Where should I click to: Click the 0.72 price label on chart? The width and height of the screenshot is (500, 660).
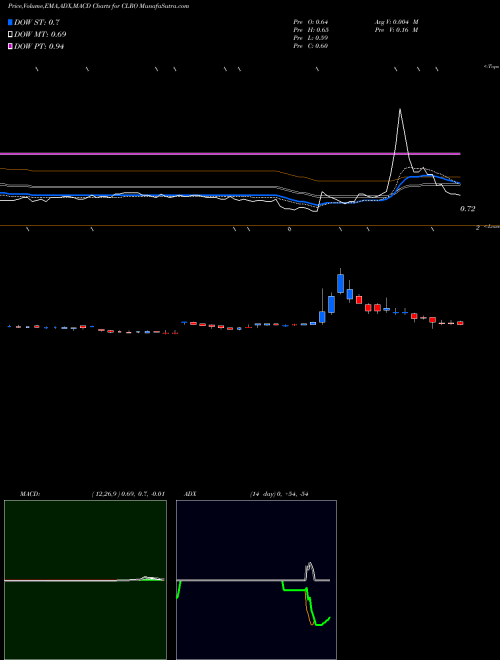pyautogui.click(x=467, y=209)
